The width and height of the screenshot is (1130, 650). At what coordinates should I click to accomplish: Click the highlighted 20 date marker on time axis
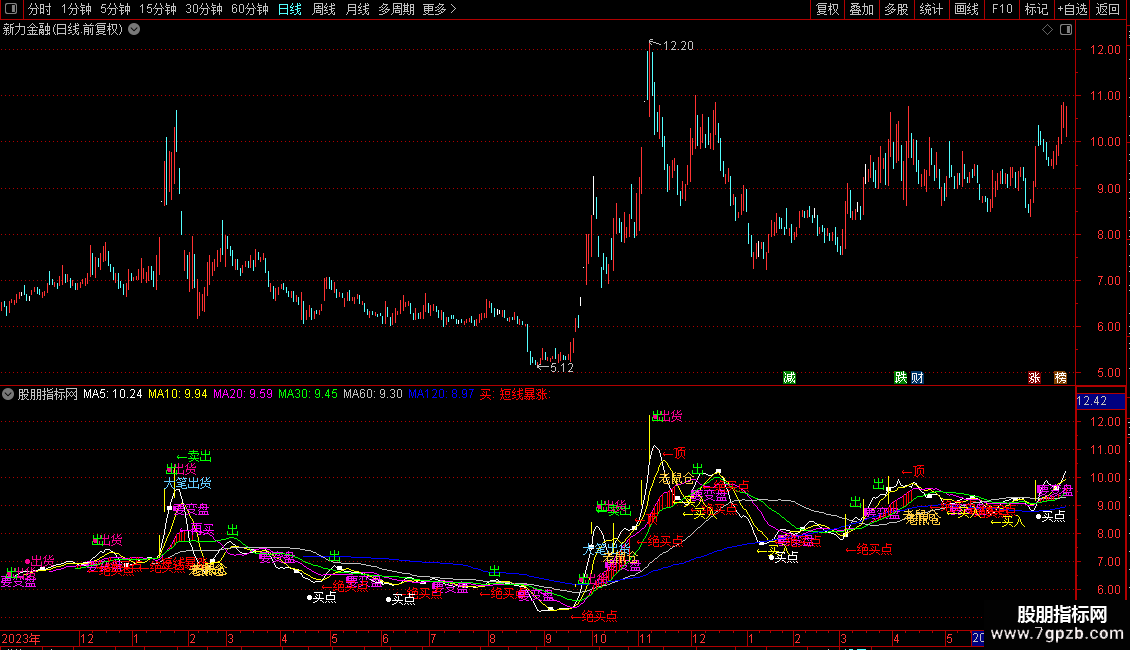pos(978,638)
